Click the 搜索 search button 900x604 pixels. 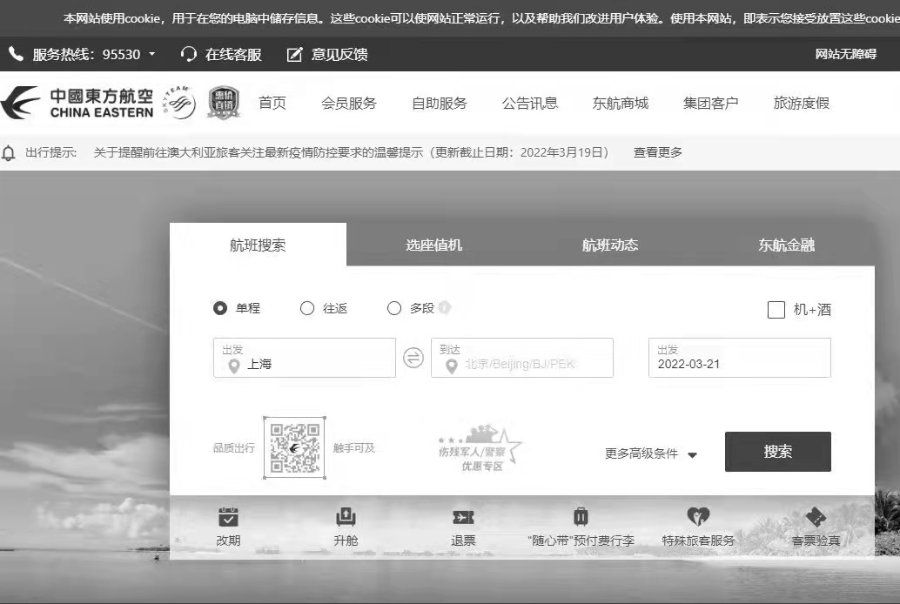click(x=777, y=452)
